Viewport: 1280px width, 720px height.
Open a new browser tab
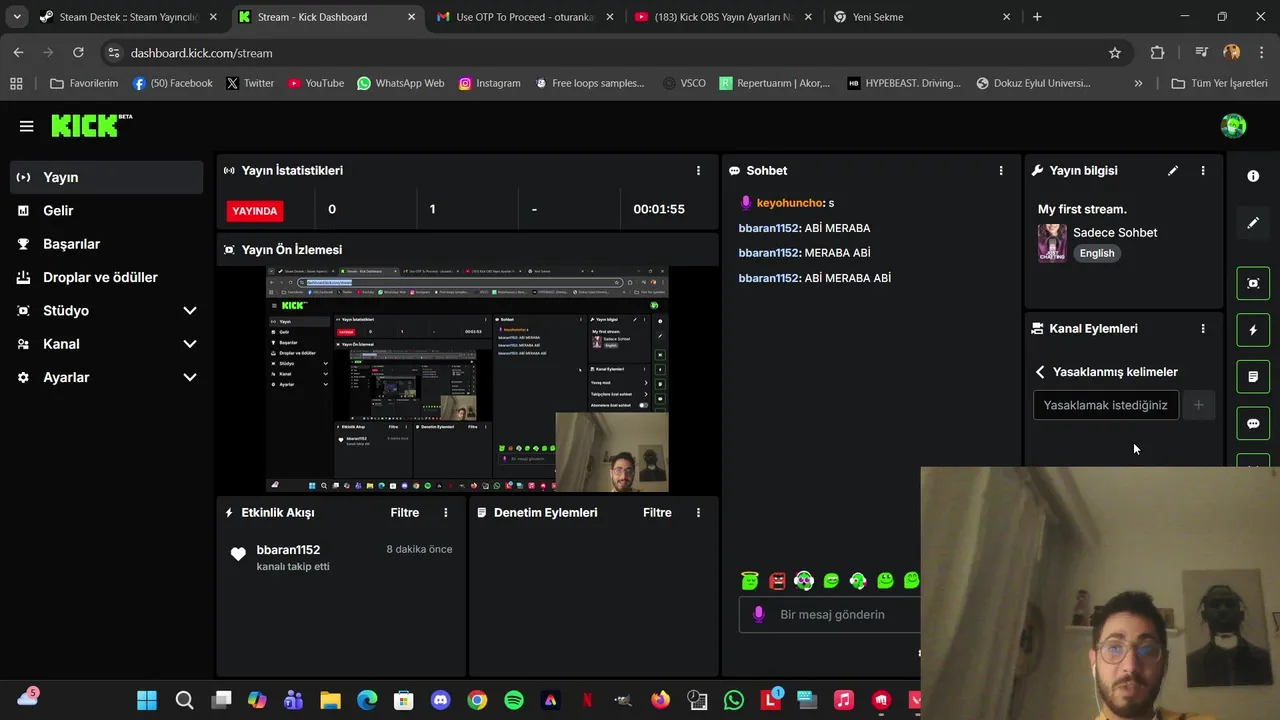(x=1037, y=17)
